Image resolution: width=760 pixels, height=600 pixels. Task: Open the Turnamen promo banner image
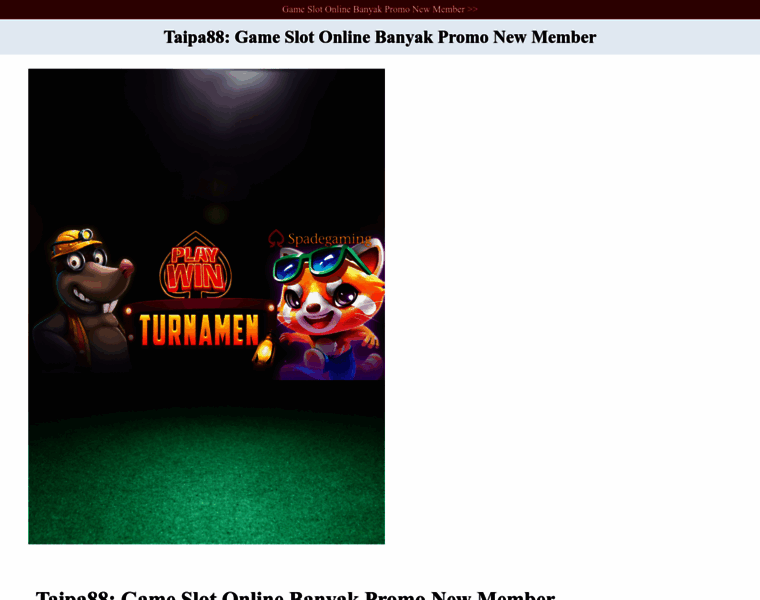[x=206, y=306]
